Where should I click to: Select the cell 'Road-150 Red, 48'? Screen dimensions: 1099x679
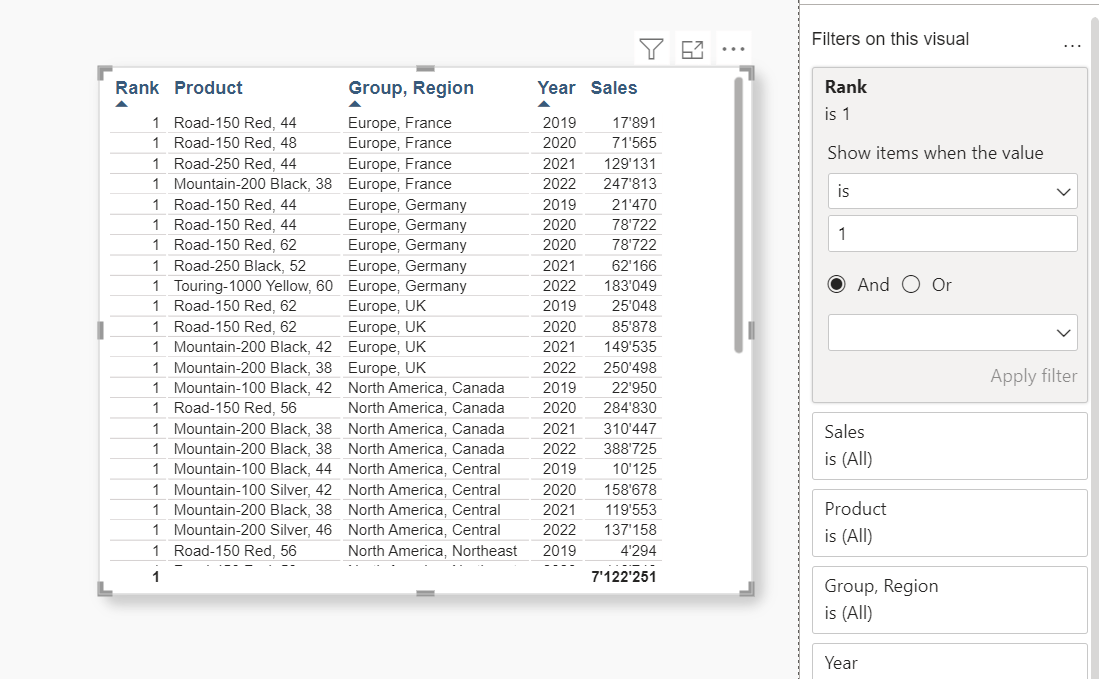[235, 143]
